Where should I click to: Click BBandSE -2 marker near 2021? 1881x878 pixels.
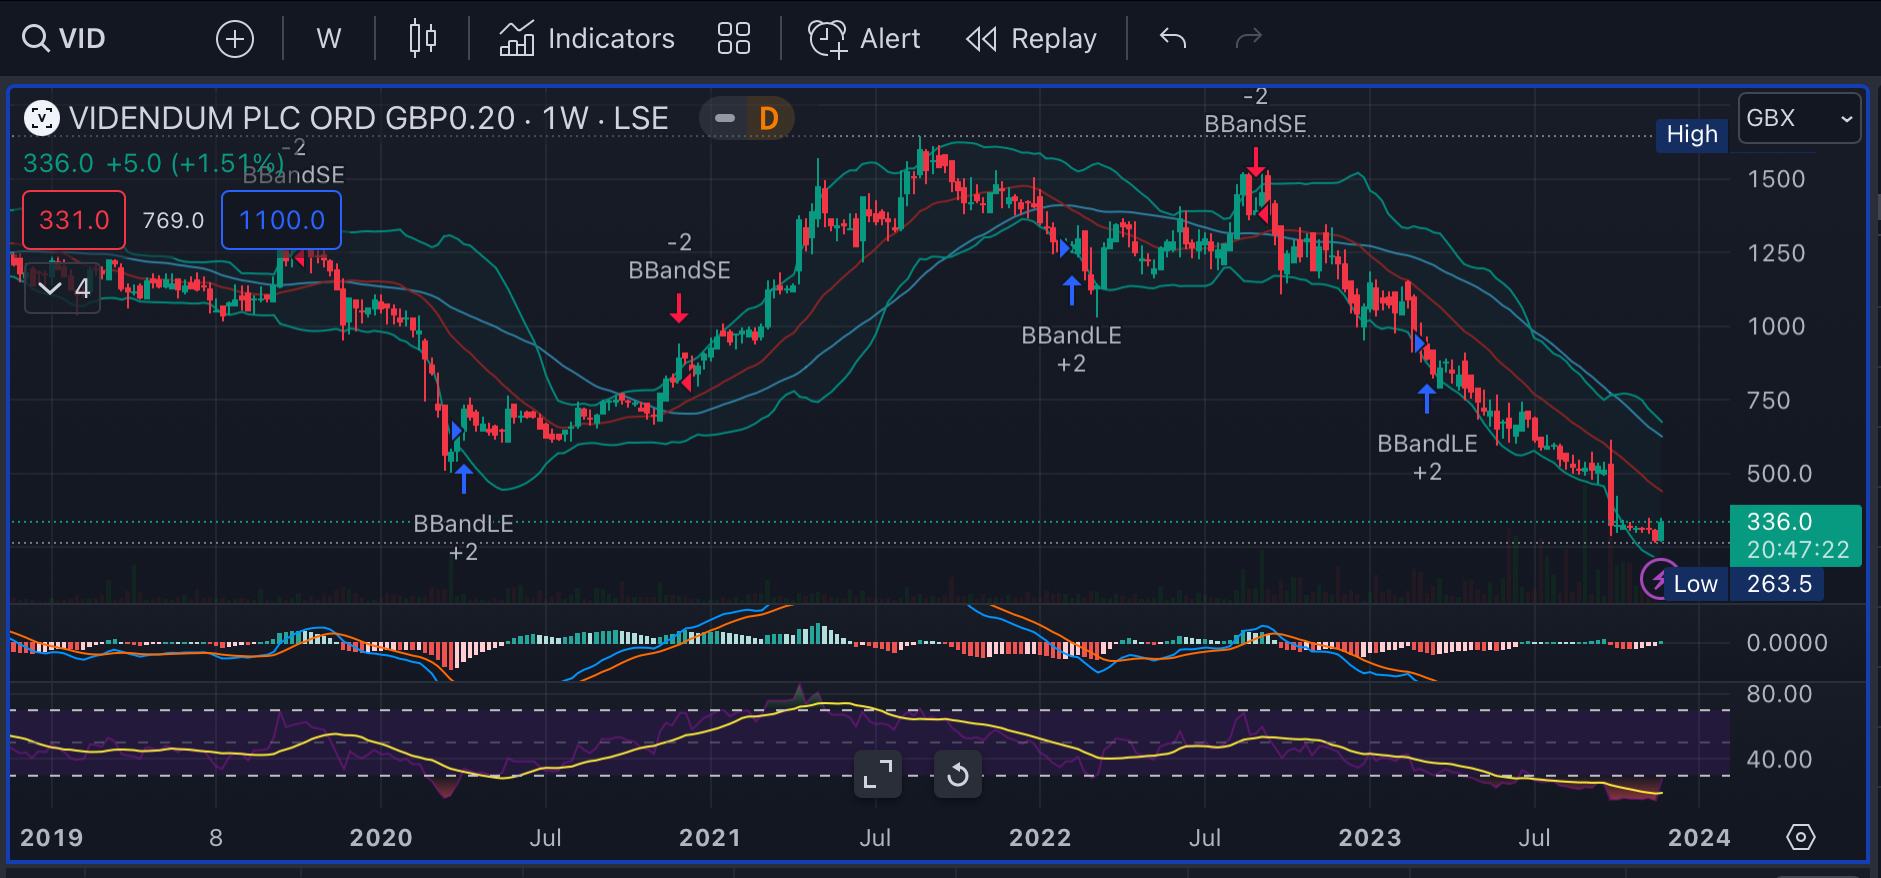pos(679,257)
